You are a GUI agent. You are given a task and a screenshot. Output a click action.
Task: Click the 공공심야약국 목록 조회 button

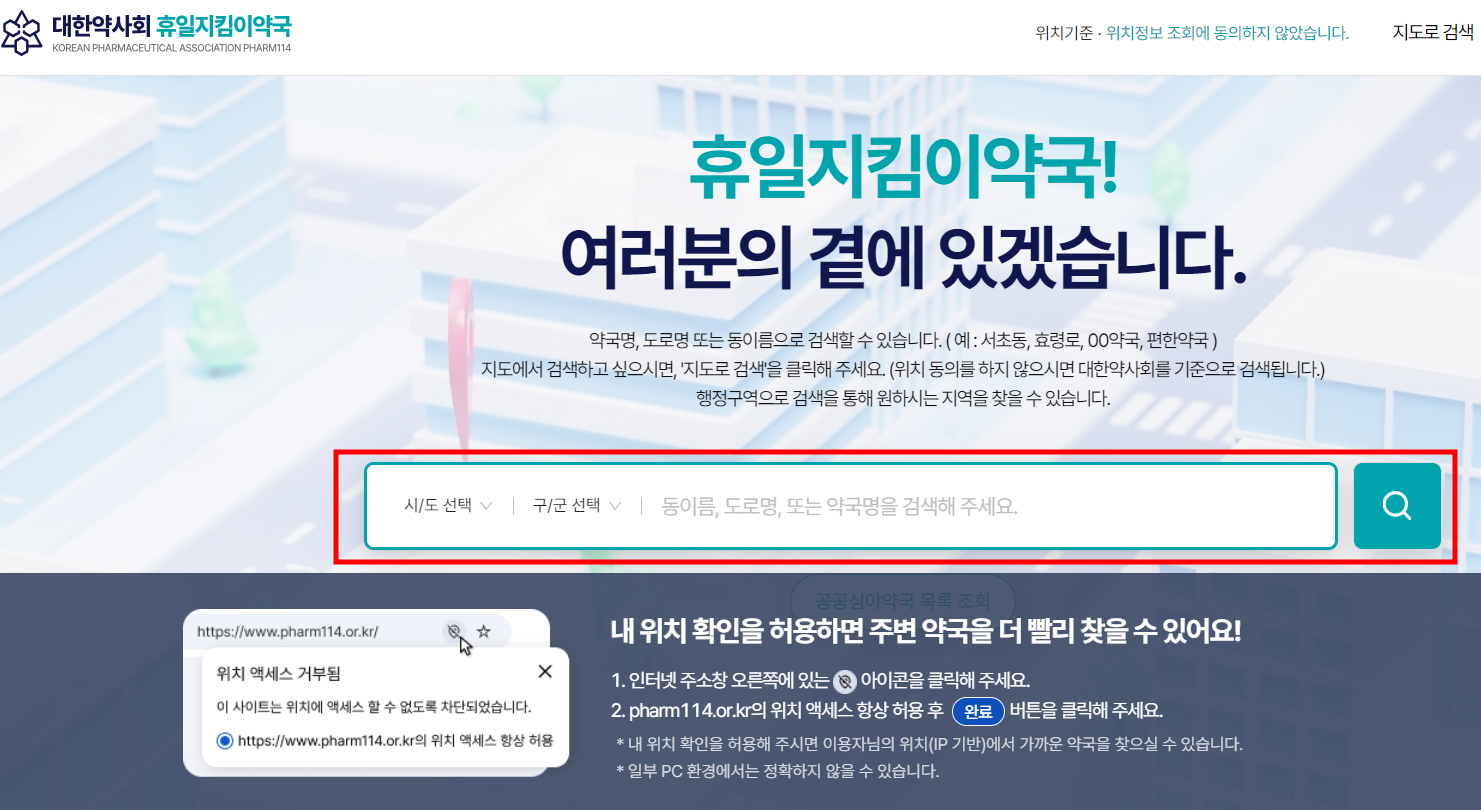pos(901,601)
